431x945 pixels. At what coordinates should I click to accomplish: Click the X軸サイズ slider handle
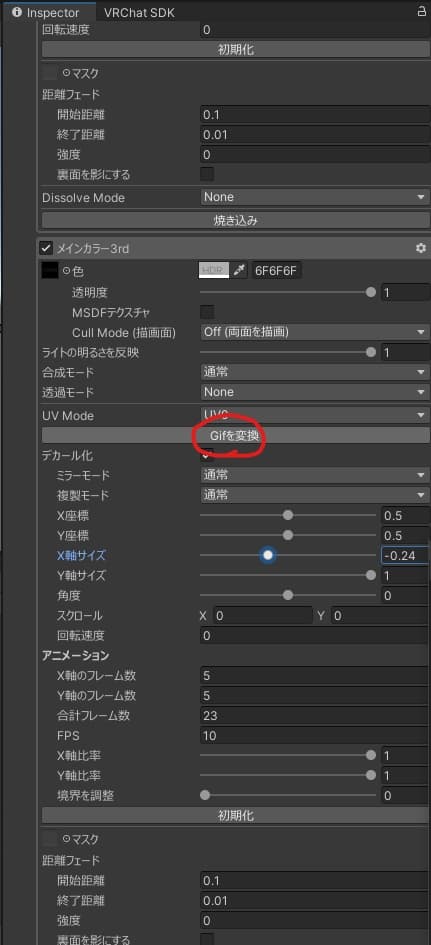click(268, 555)
